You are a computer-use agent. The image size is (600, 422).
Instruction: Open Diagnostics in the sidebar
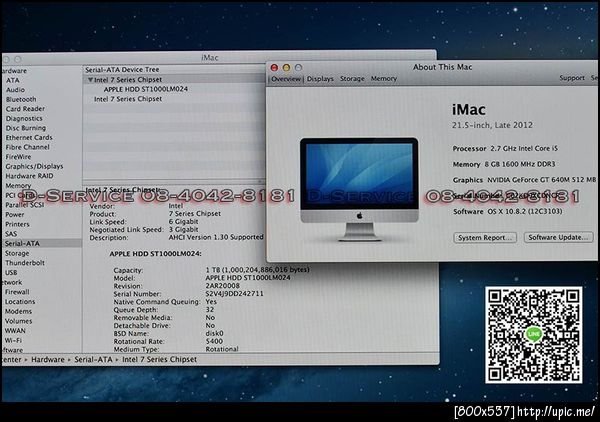point(24,119)
